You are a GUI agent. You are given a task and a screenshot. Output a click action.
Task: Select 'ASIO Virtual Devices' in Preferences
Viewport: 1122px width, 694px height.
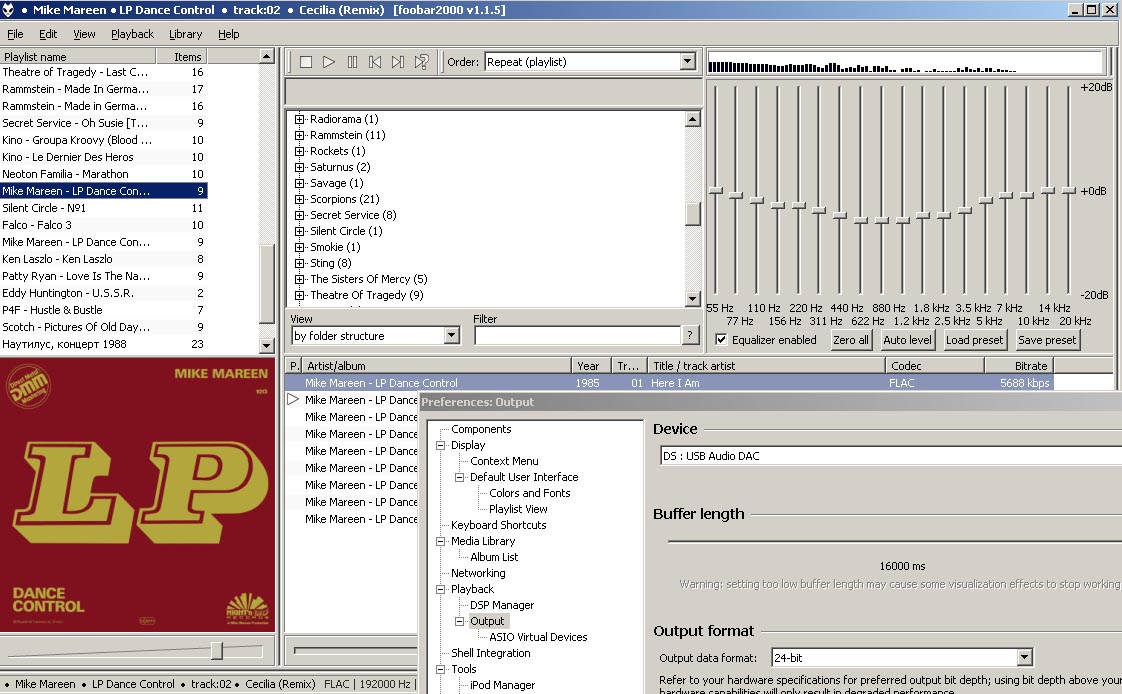[x=538, y=637]
